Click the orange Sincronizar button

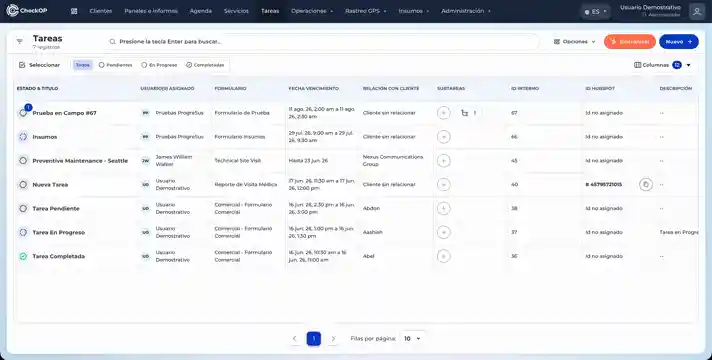pyautogui.click(x=630, y=42)
